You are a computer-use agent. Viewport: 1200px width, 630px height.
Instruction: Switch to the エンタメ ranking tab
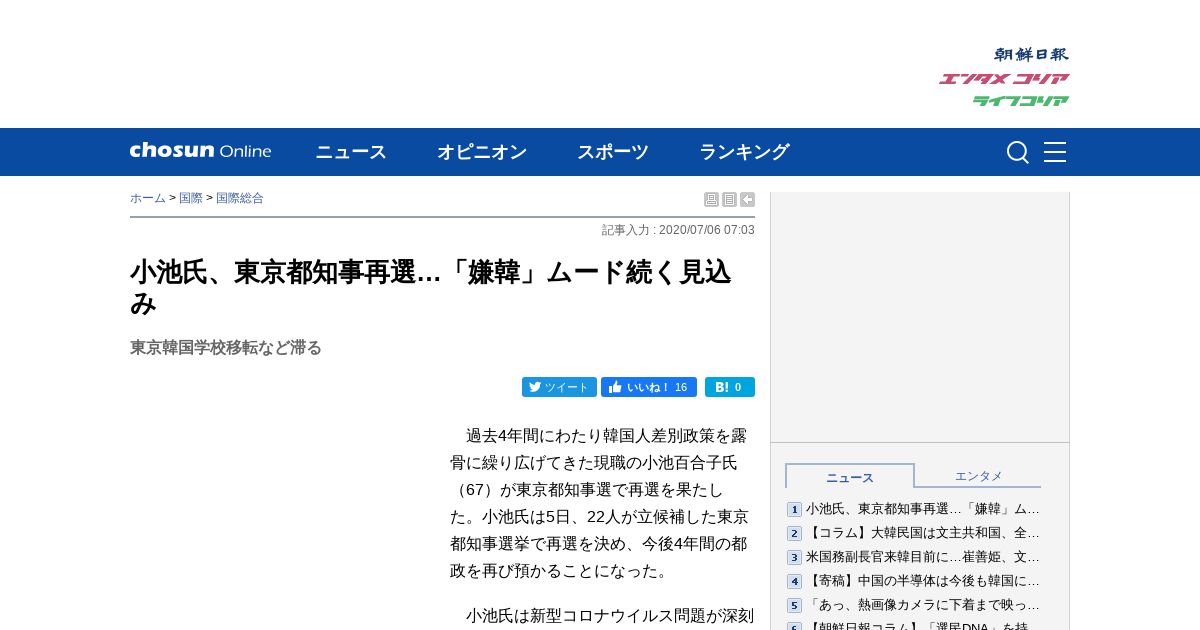pos(978,476)
